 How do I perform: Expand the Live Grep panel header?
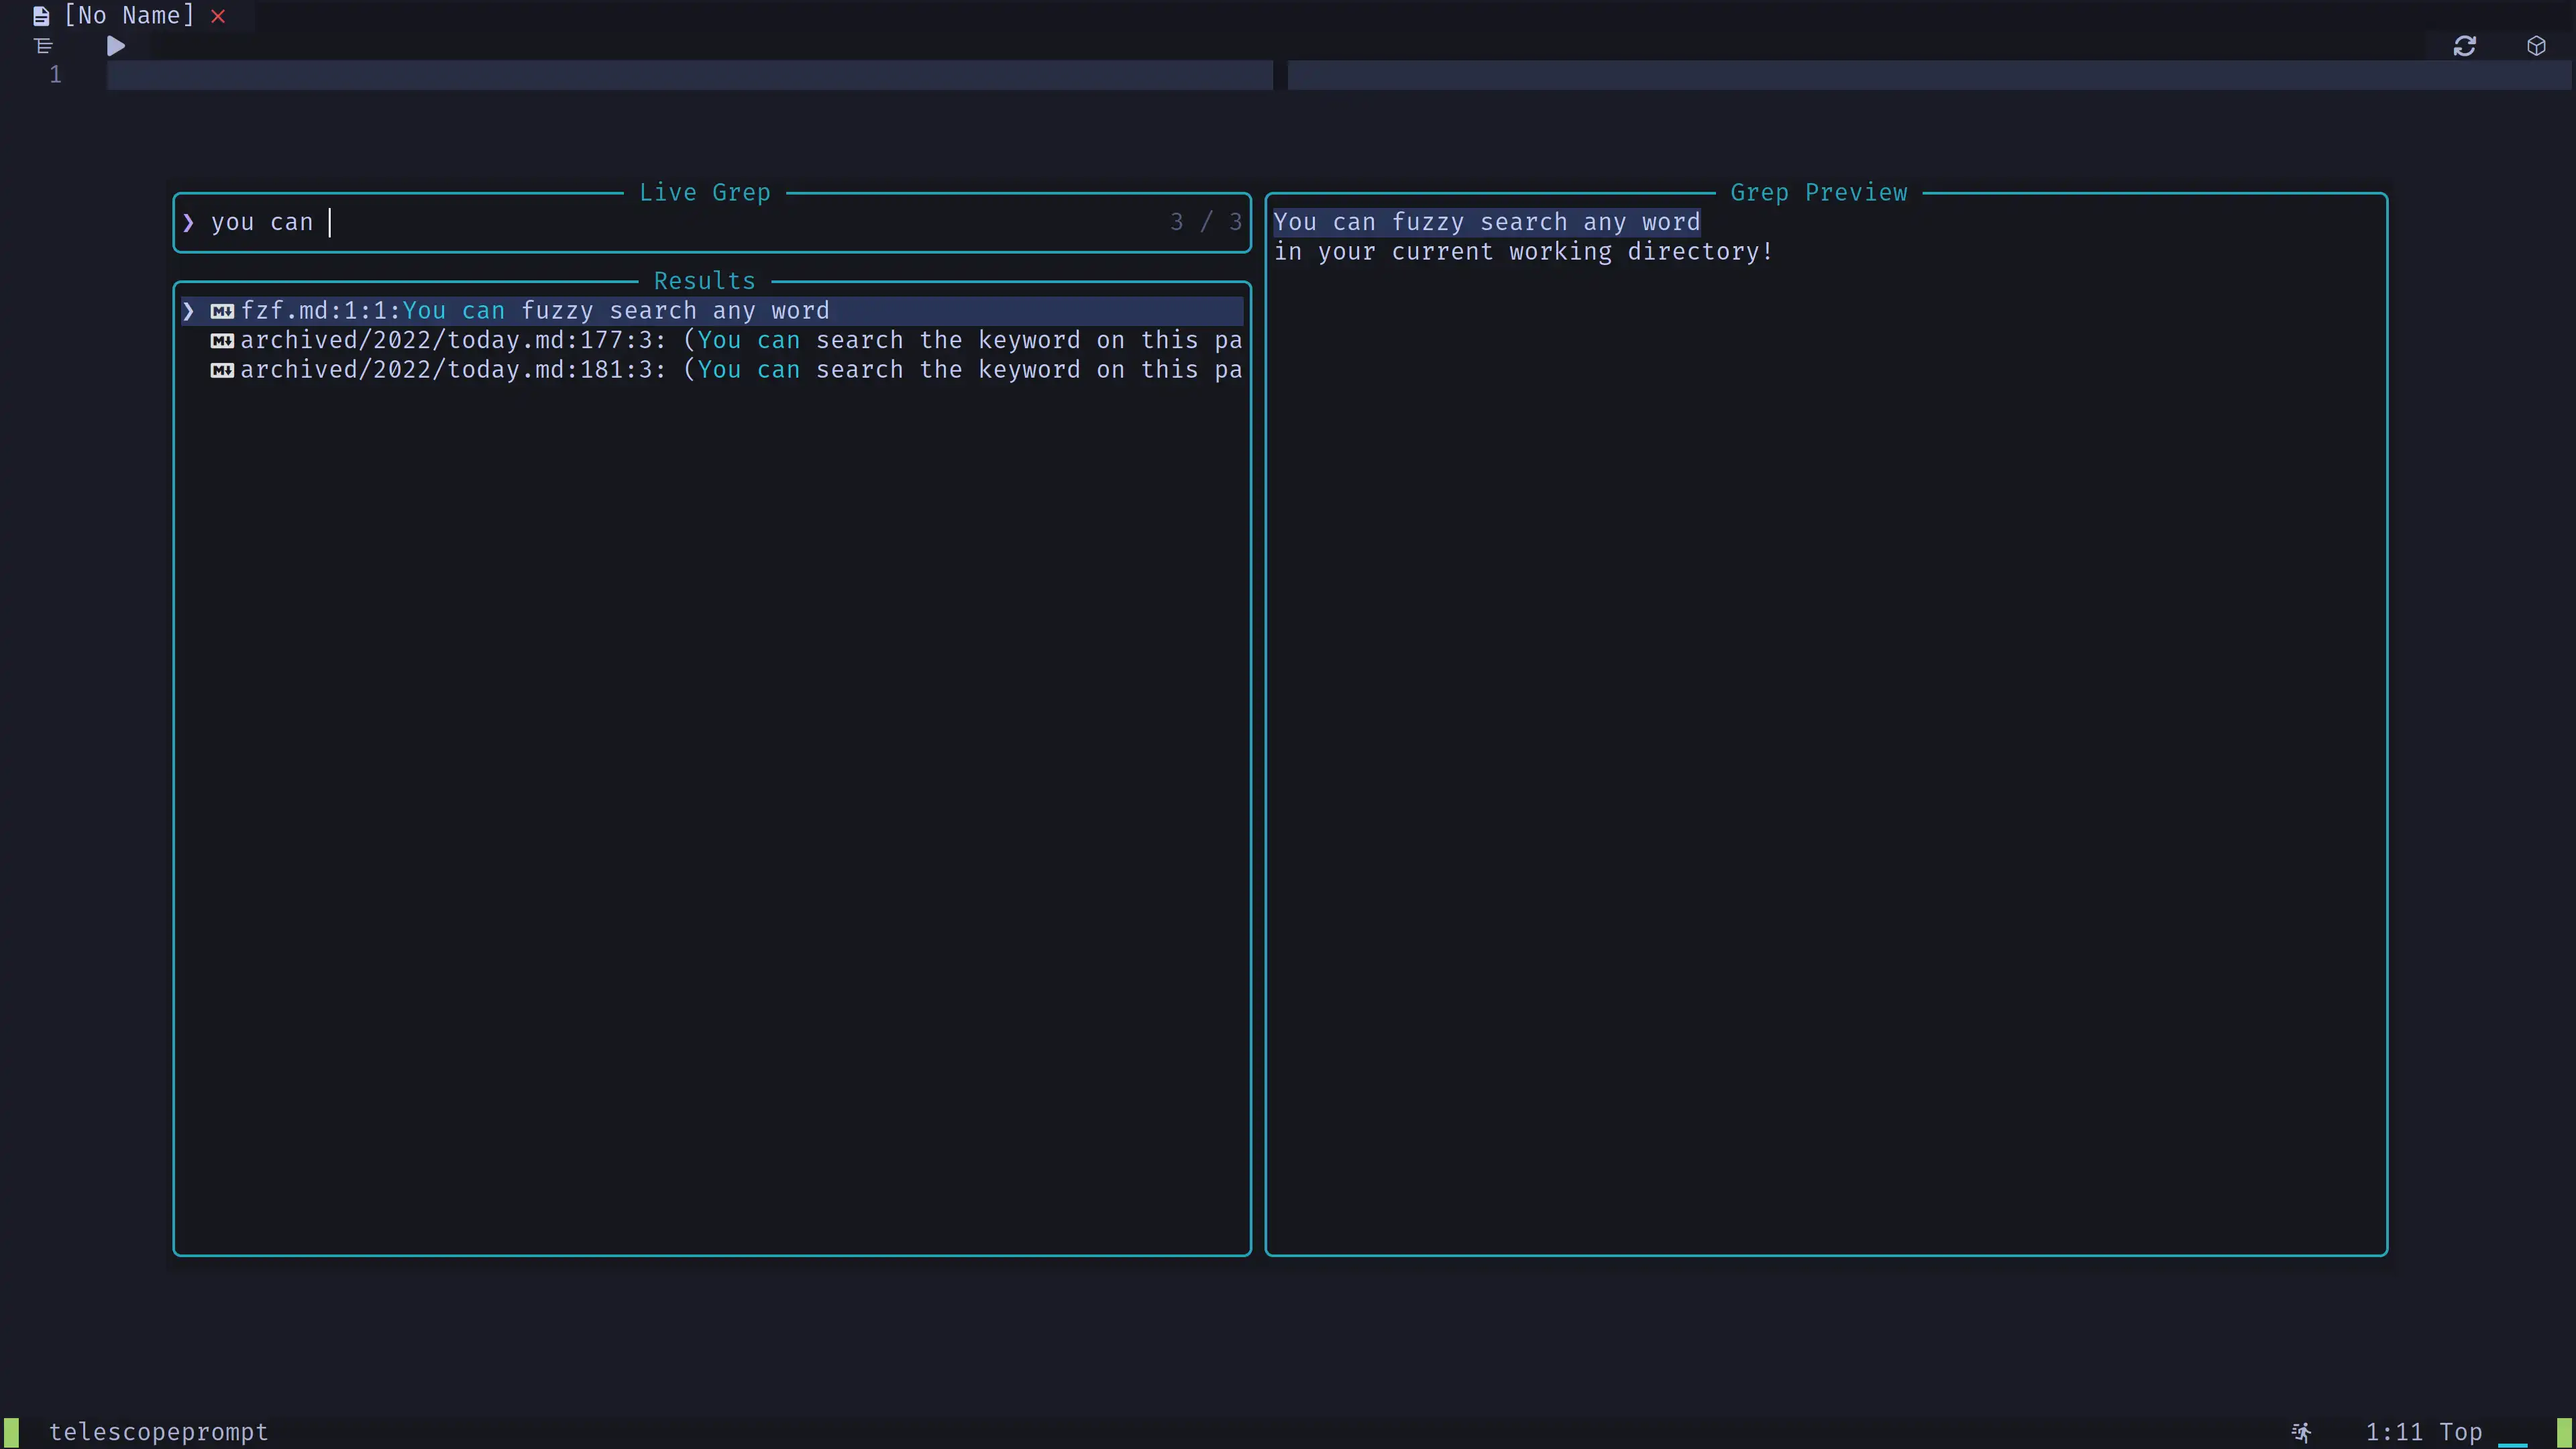tap(704, 191)
